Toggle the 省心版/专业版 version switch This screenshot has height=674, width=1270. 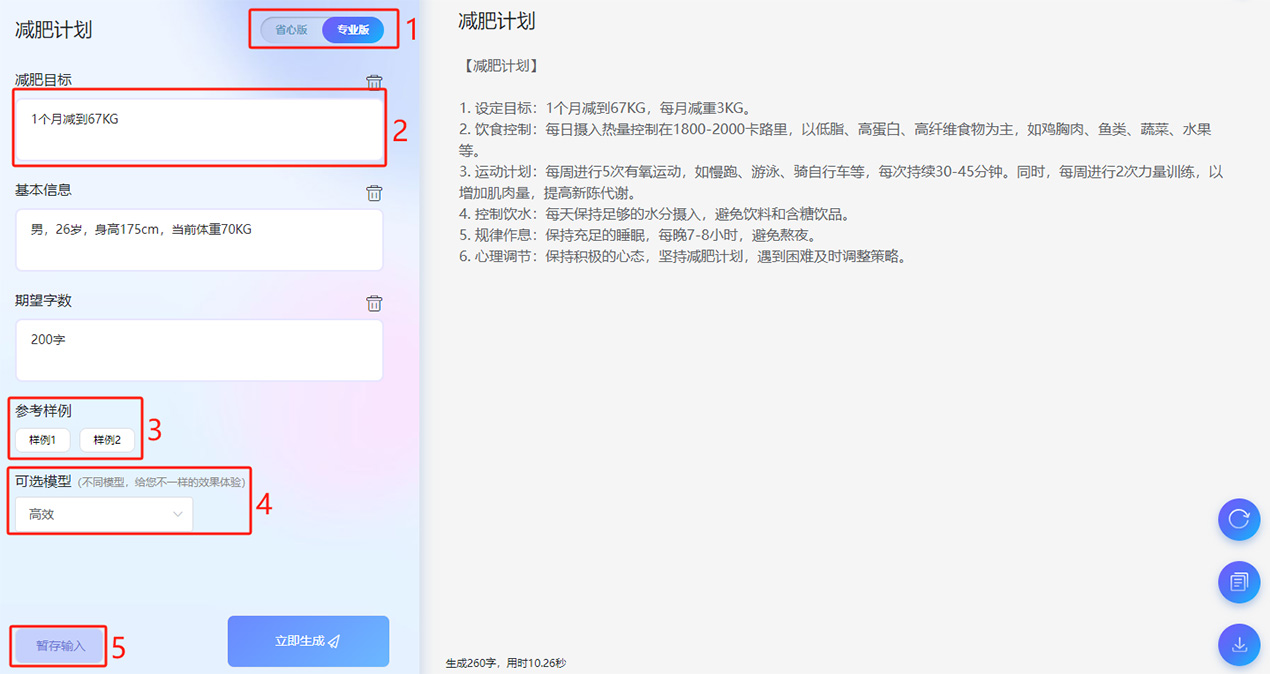[x=322, y=29]
